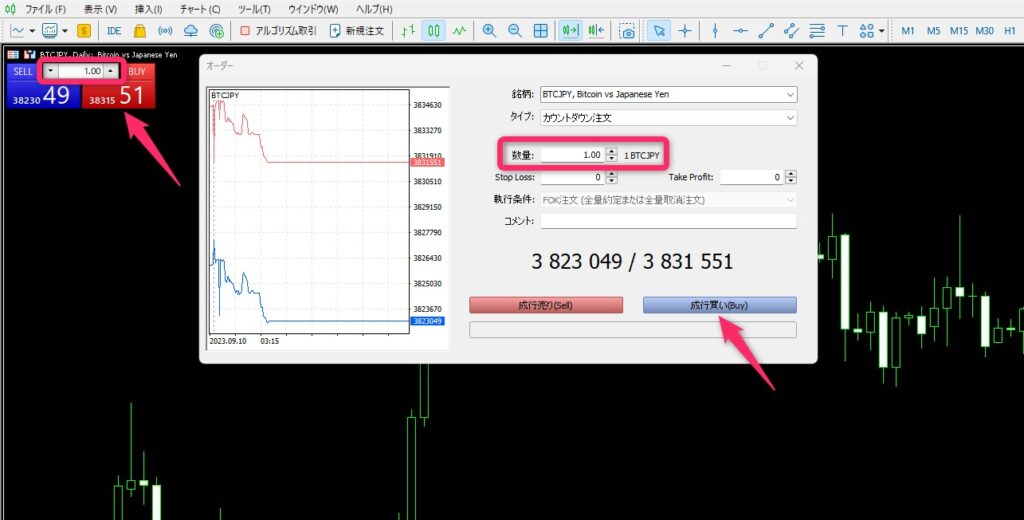Viewport: 1024px width, 520px height.
Task: Open the チャート (C) menu
Action: (200, 9)
